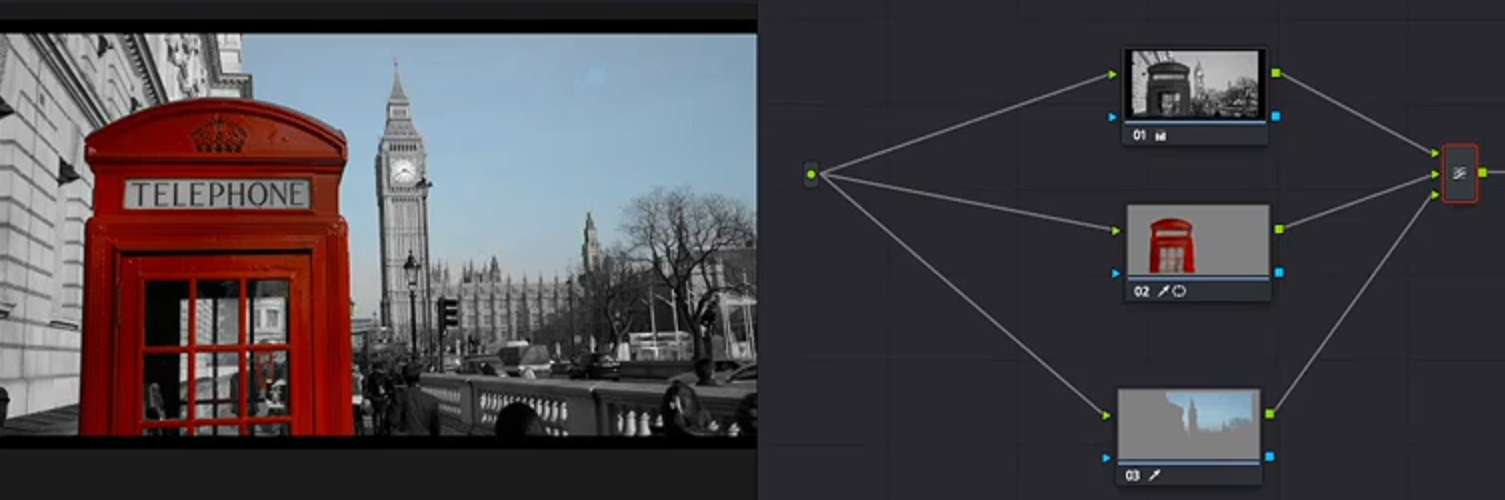The height and width of the screenshot is (500, 1505).
Task: Click the 03 node number label
Action: point(1133,476)
